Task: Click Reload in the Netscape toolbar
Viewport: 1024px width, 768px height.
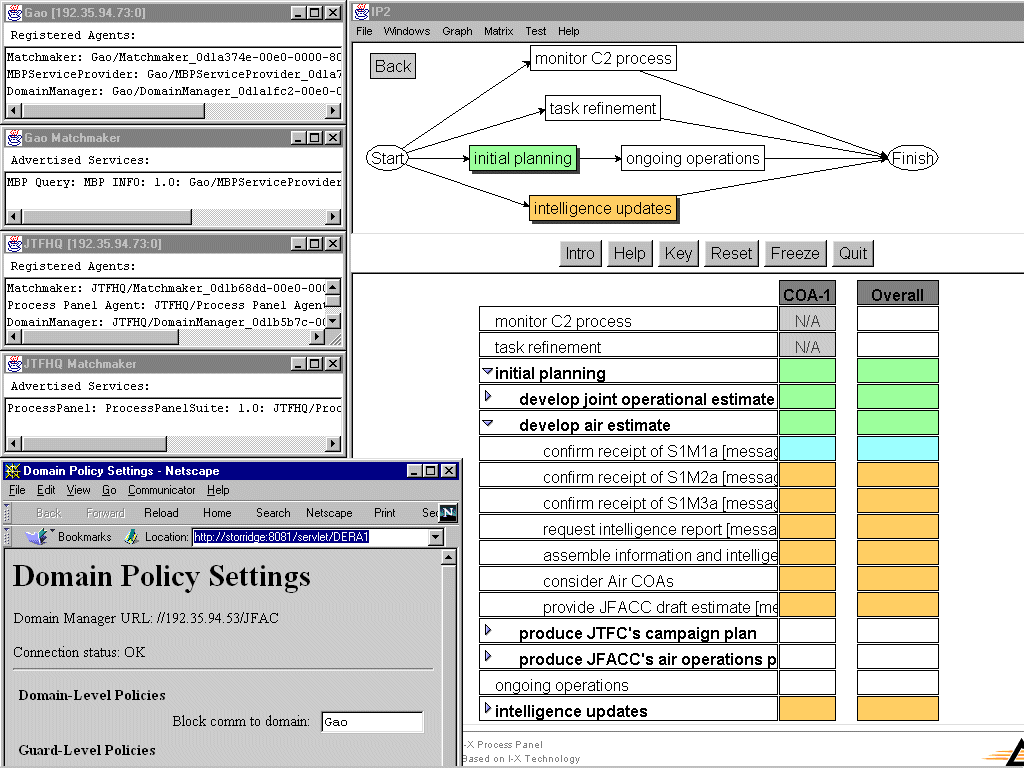Action: (x=161, y=513)
